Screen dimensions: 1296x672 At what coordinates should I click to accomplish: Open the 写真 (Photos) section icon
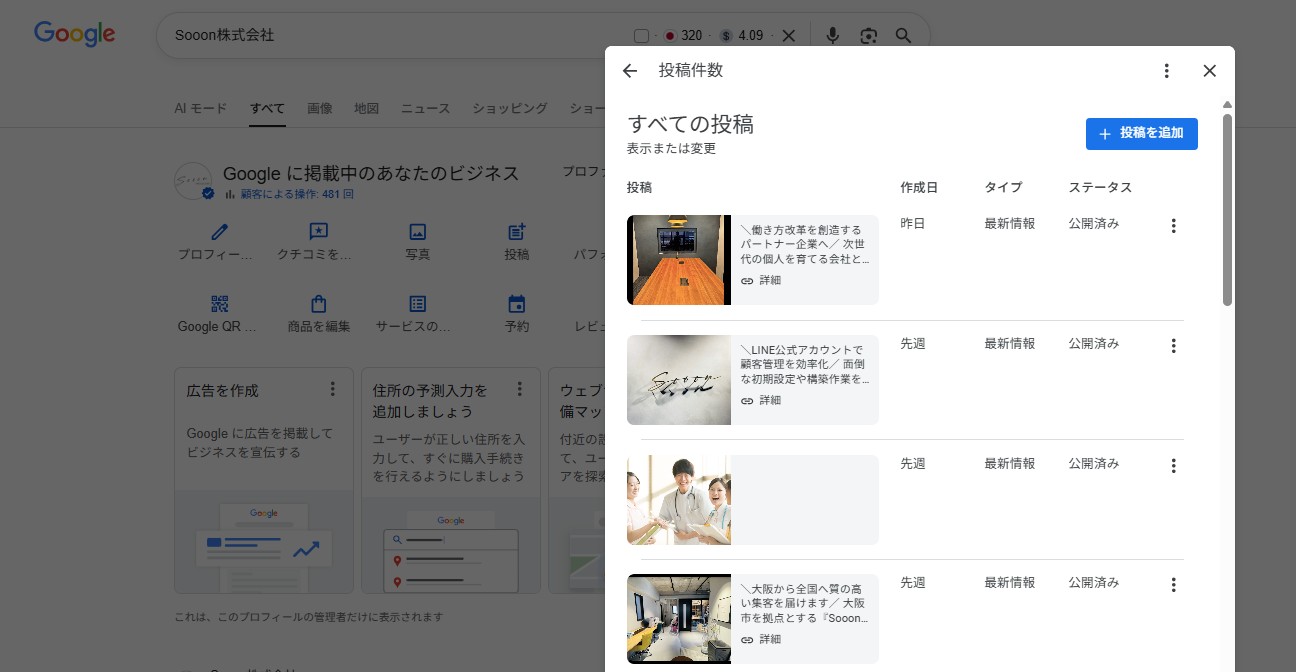tap(417, 231)
